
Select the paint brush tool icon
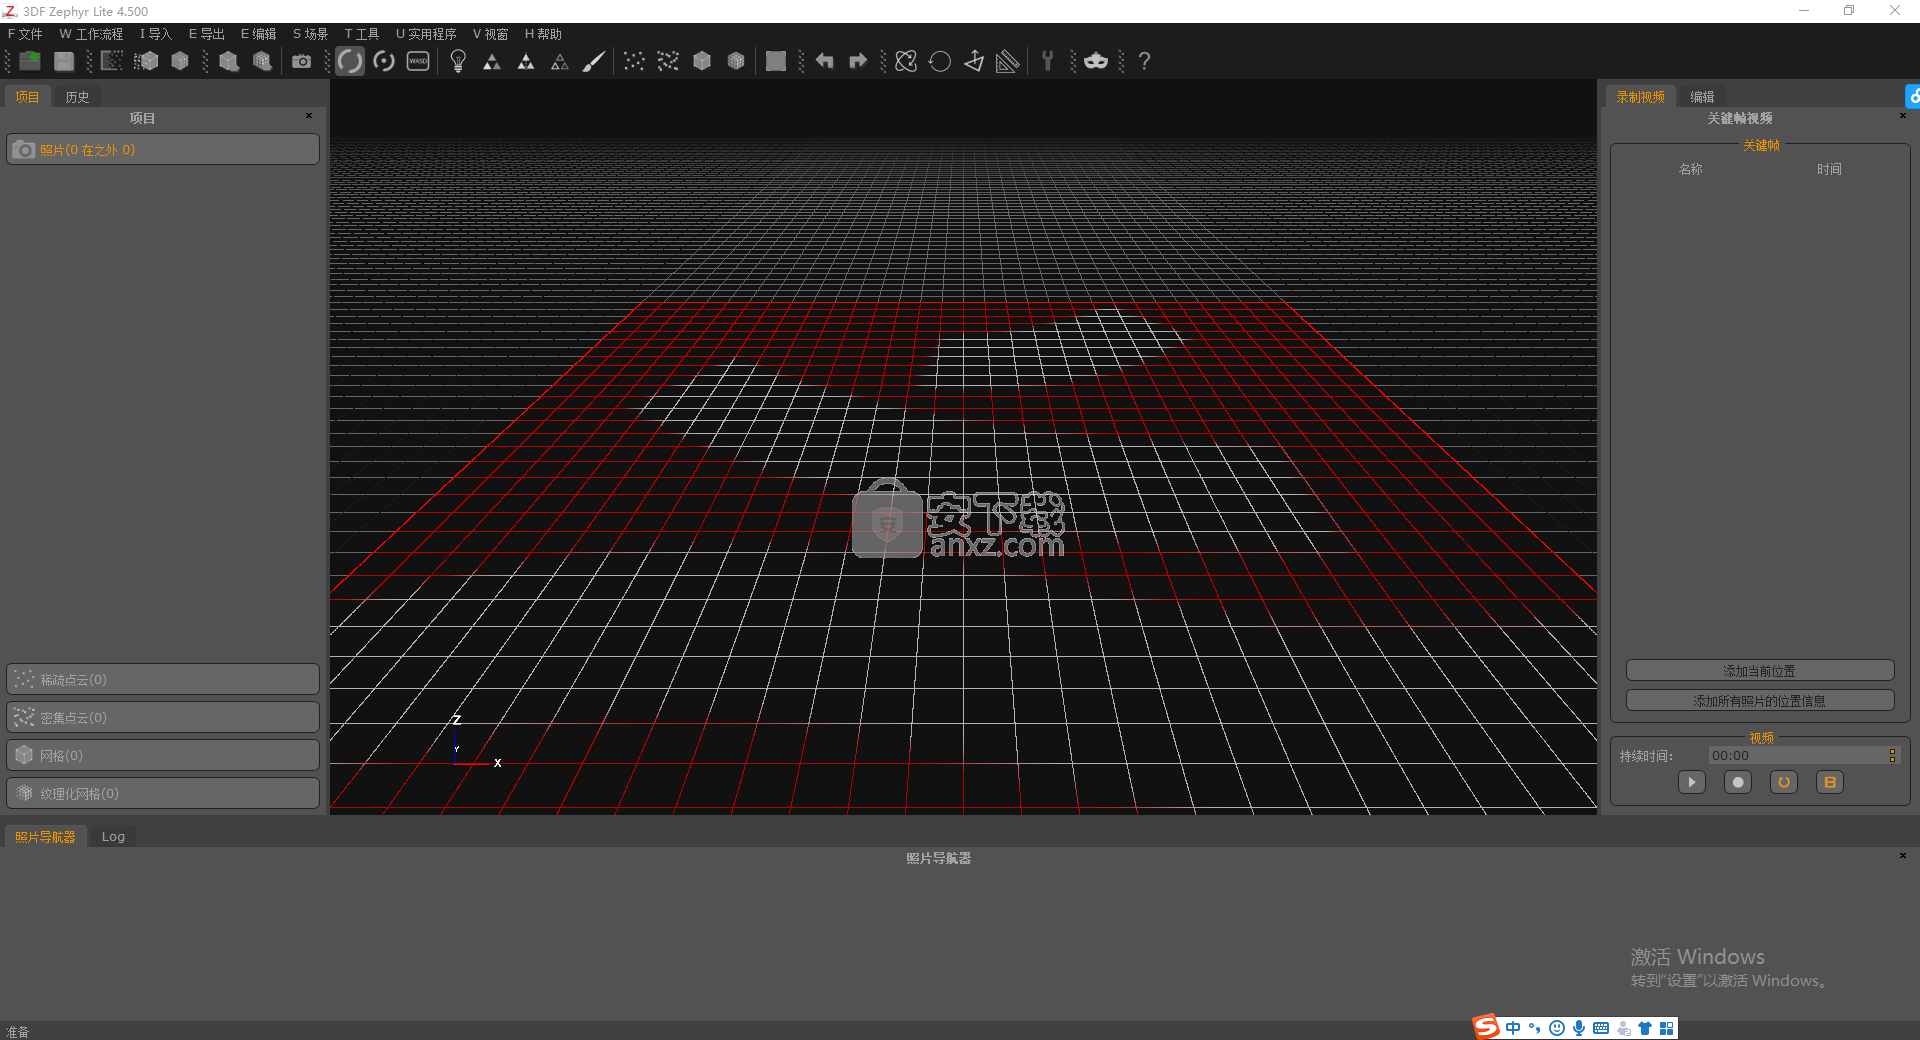[x=594, y=61]
